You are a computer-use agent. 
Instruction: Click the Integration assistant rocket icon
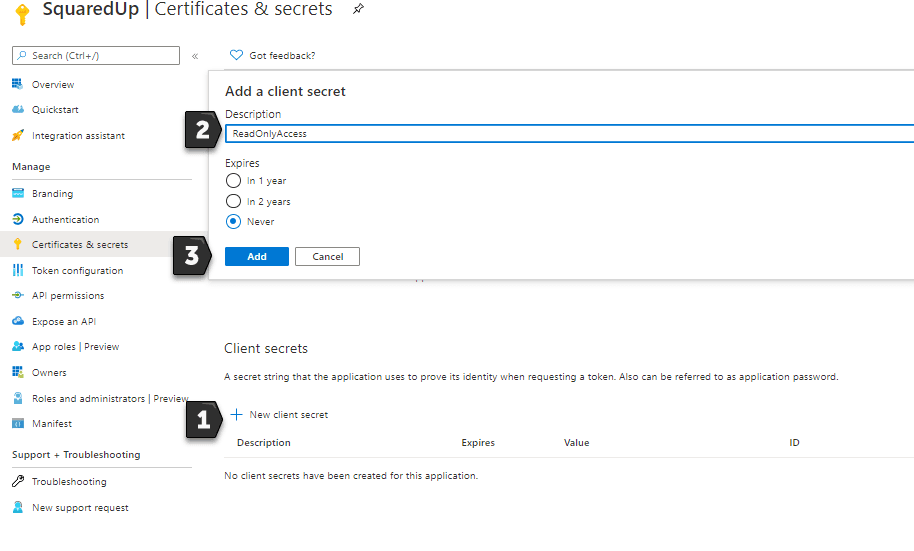click(17, 135)
